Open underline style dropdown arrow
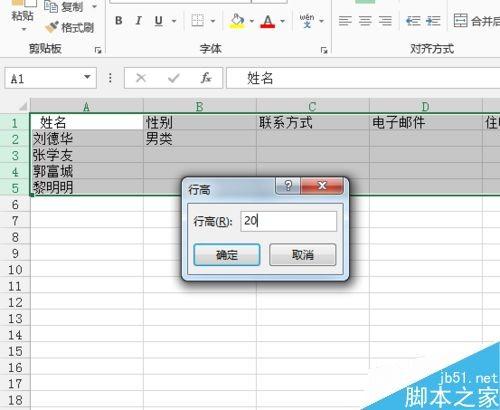The width and height of the screenshot is (500, 410). pyautogui.click(x=174, y=21)
